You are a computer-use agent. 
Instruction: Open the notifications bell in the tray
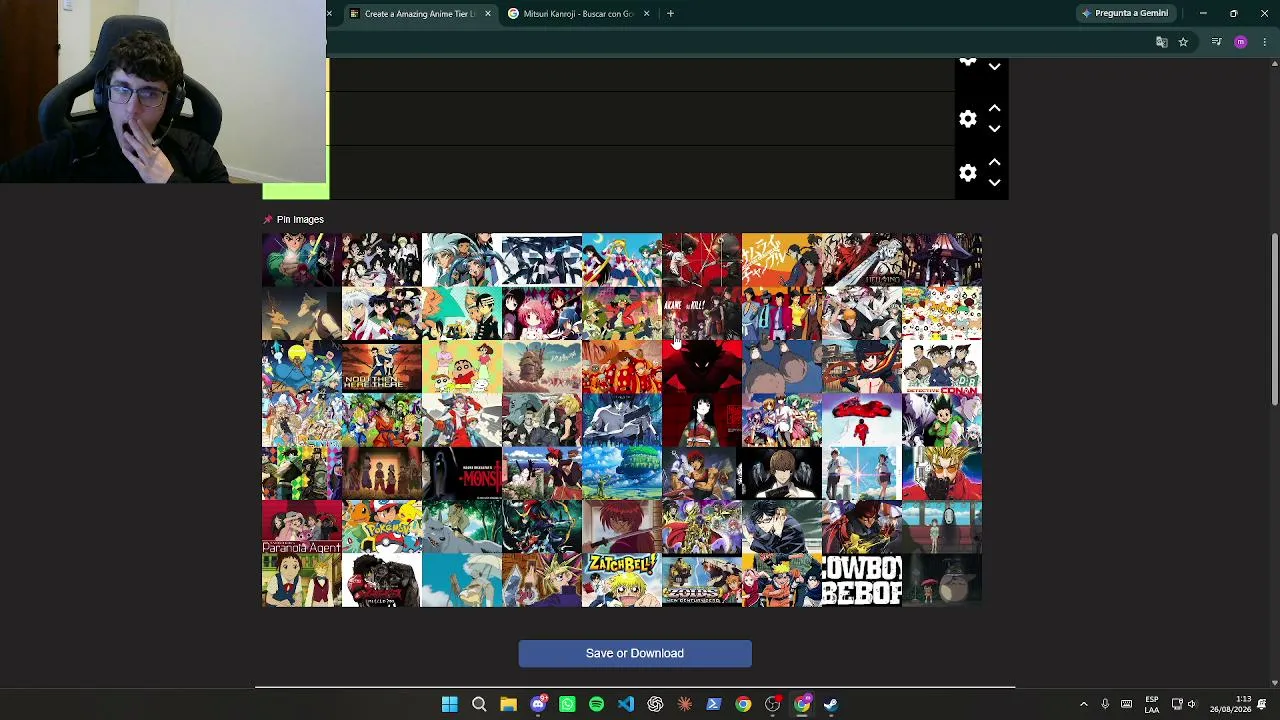coord(1263,704)
